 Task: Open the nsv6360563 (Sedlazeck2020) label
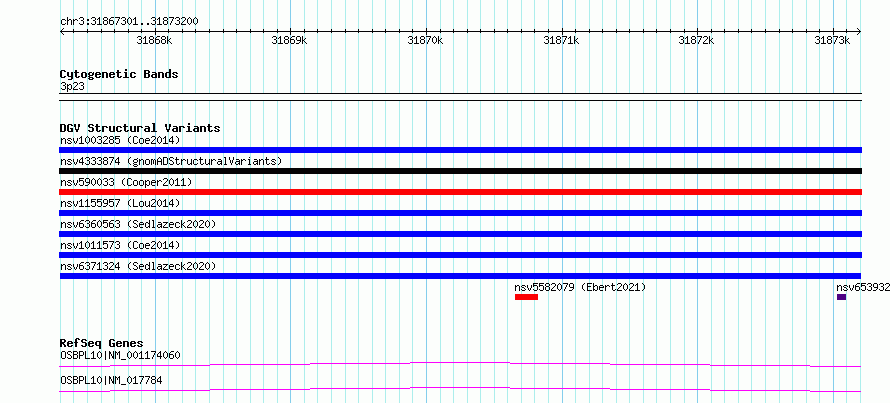coord(138,224)
